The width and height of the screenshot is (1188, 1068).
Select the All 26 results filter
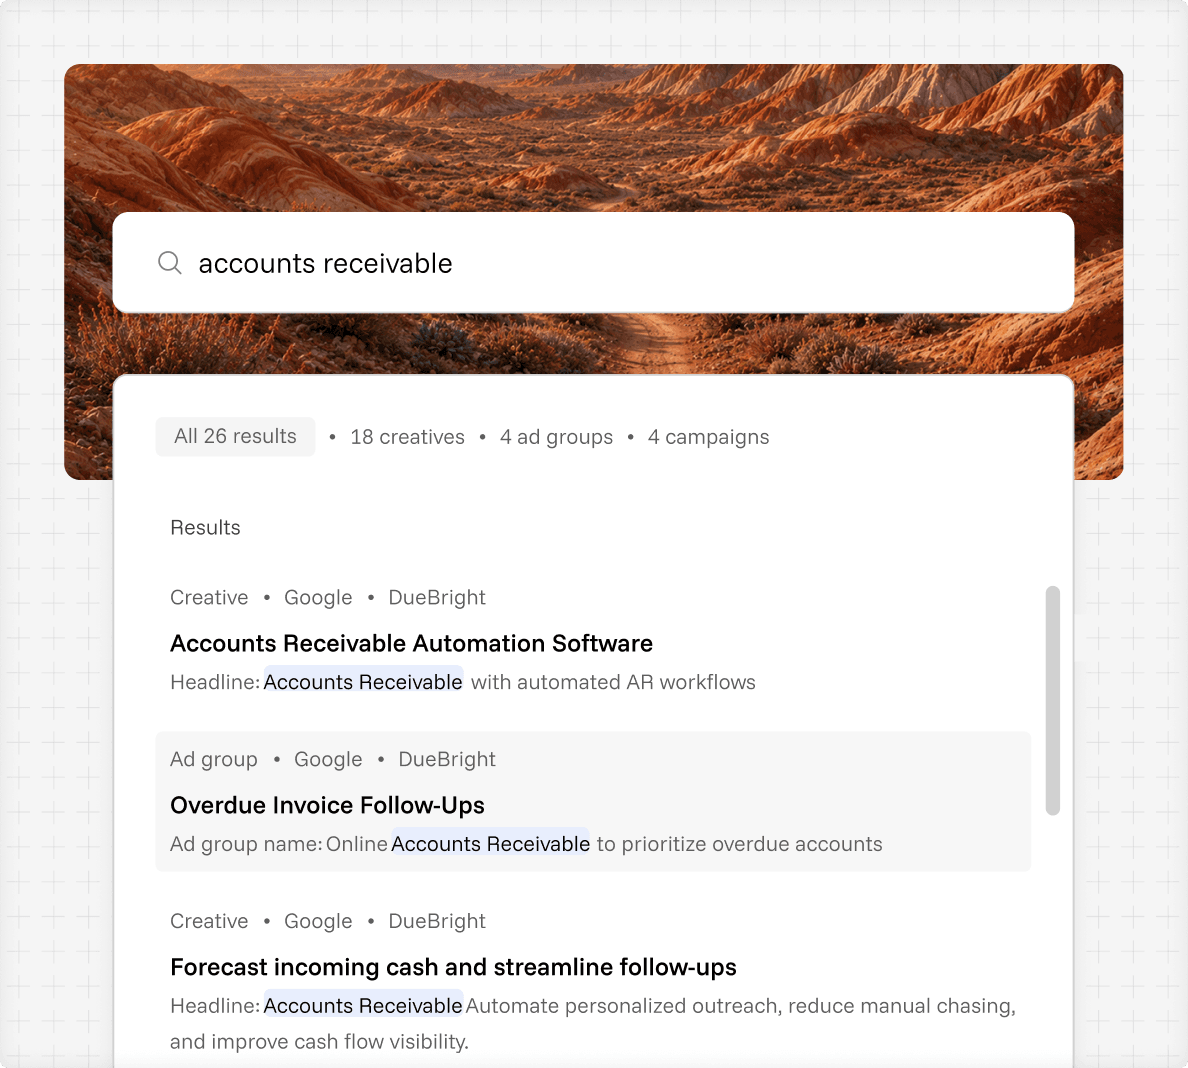tap(236, 436)
